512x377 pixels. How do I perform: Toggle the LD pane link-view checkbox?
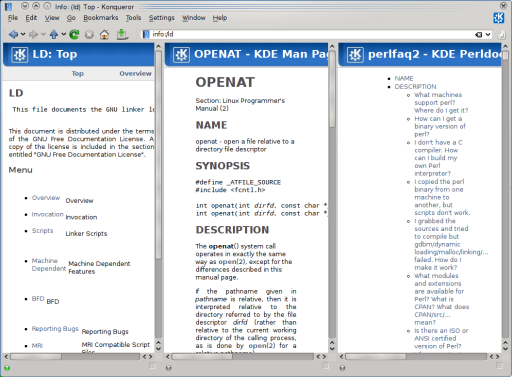point(152,366)
